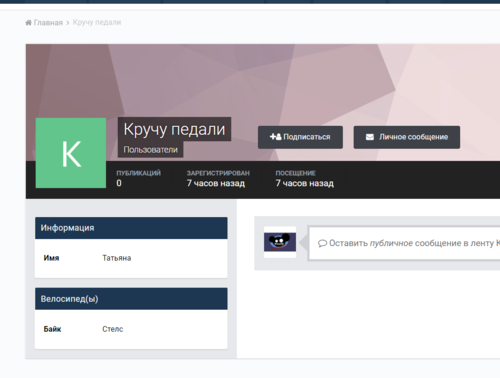This screenshot has width=500, height=378.
Task: Click the Кручу педали breadcrumb text
Action: [x=97, y=22]
